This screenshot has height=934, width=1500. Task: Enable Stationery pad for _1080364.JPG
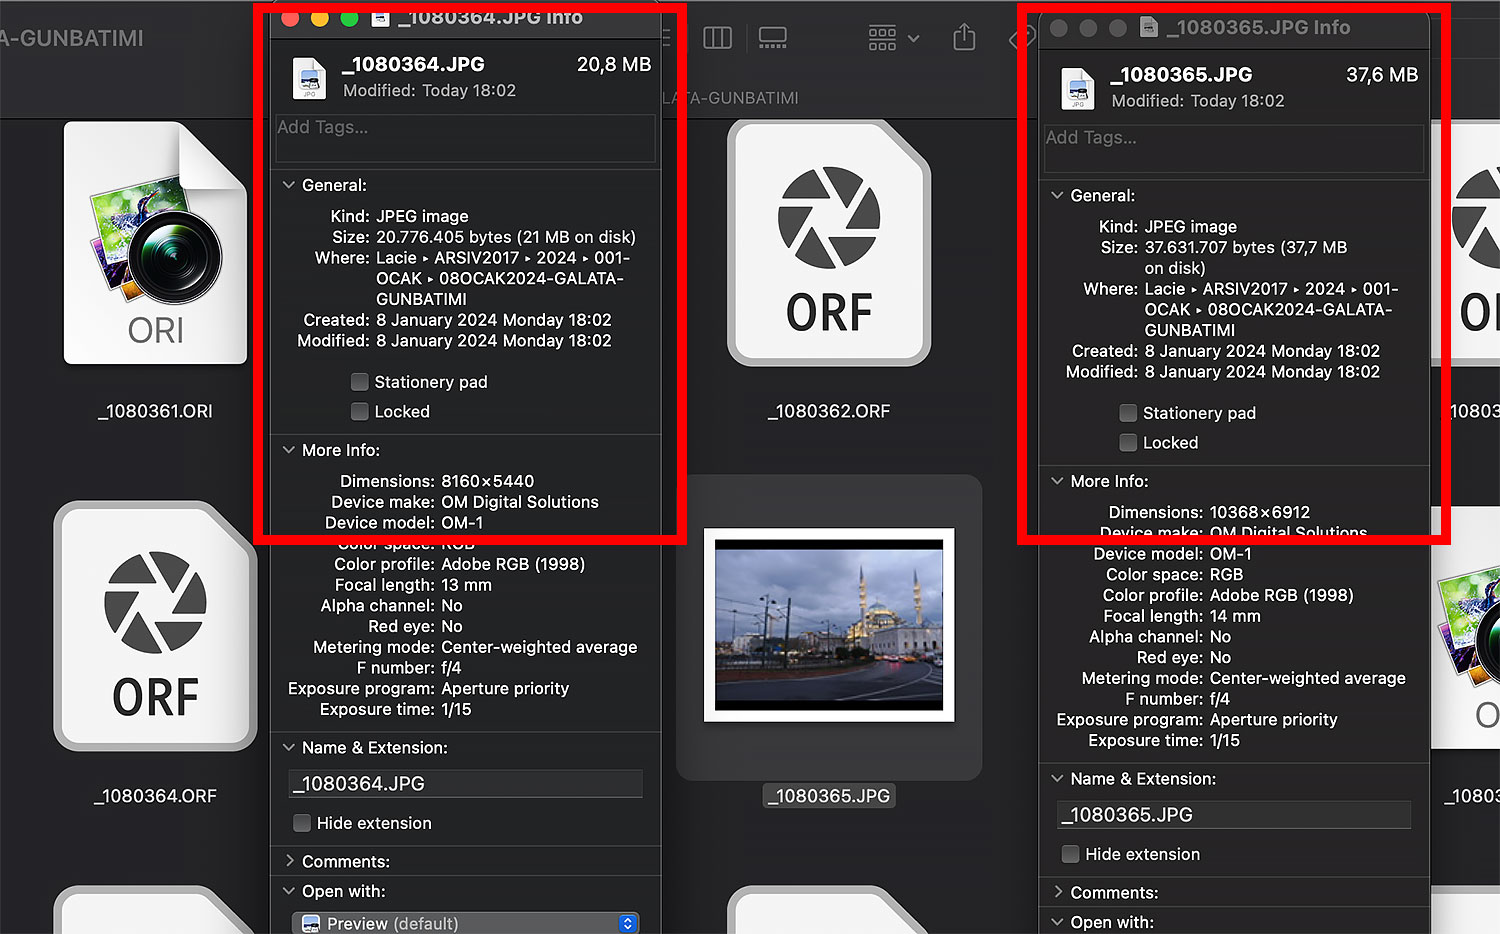tap(360, 382)
